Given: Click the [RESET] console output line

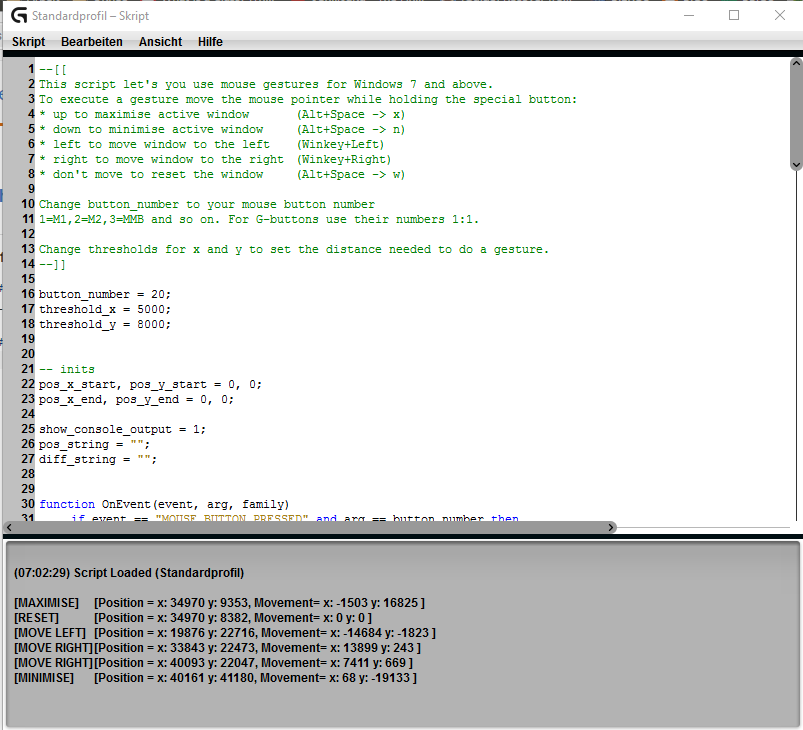Looking at the screenshot, I should [193, 618].
